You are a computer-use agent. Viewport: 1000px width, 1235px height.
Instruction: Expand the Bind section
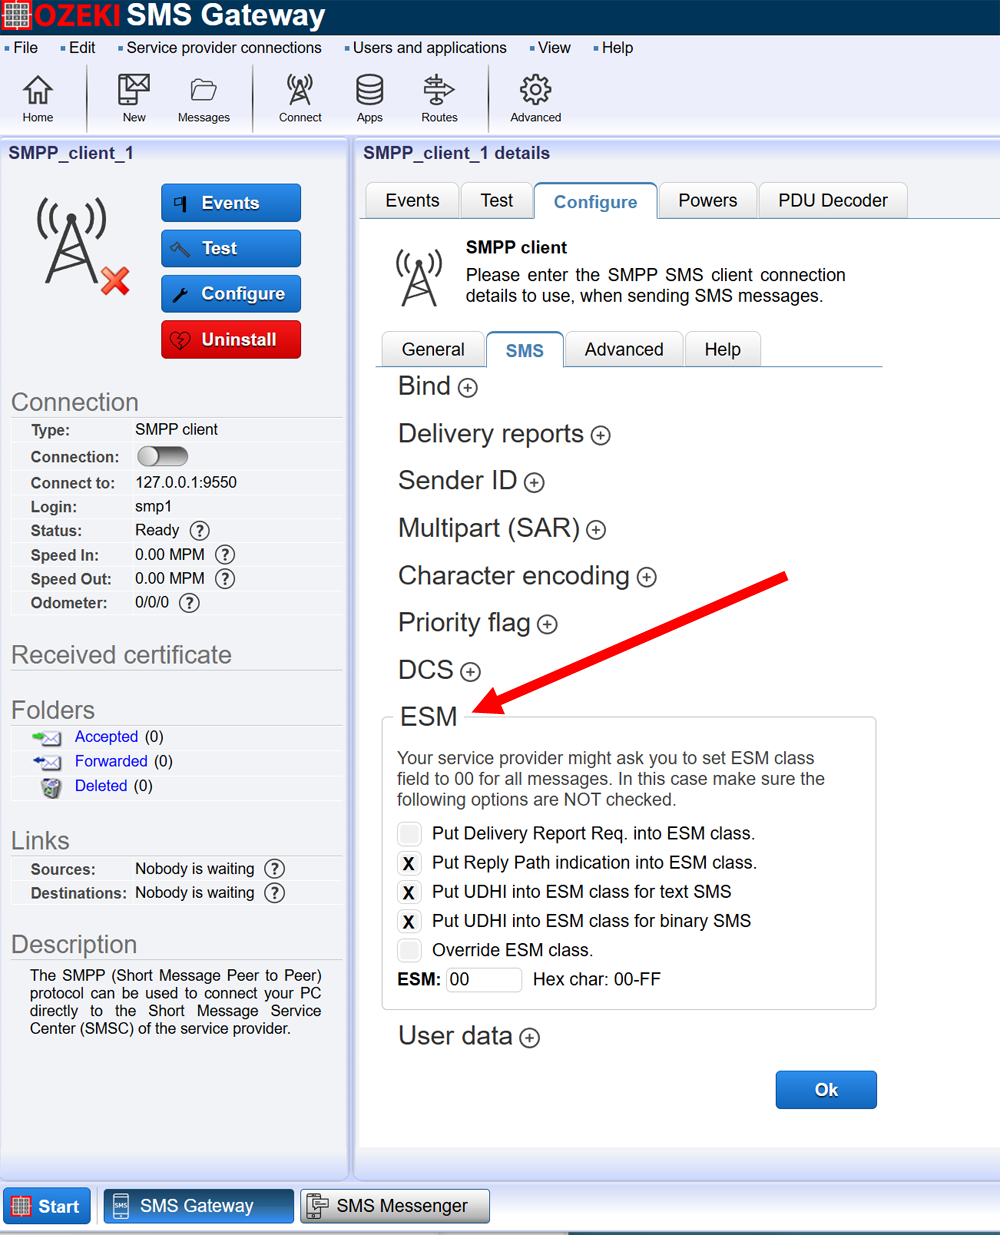[468, 388]
